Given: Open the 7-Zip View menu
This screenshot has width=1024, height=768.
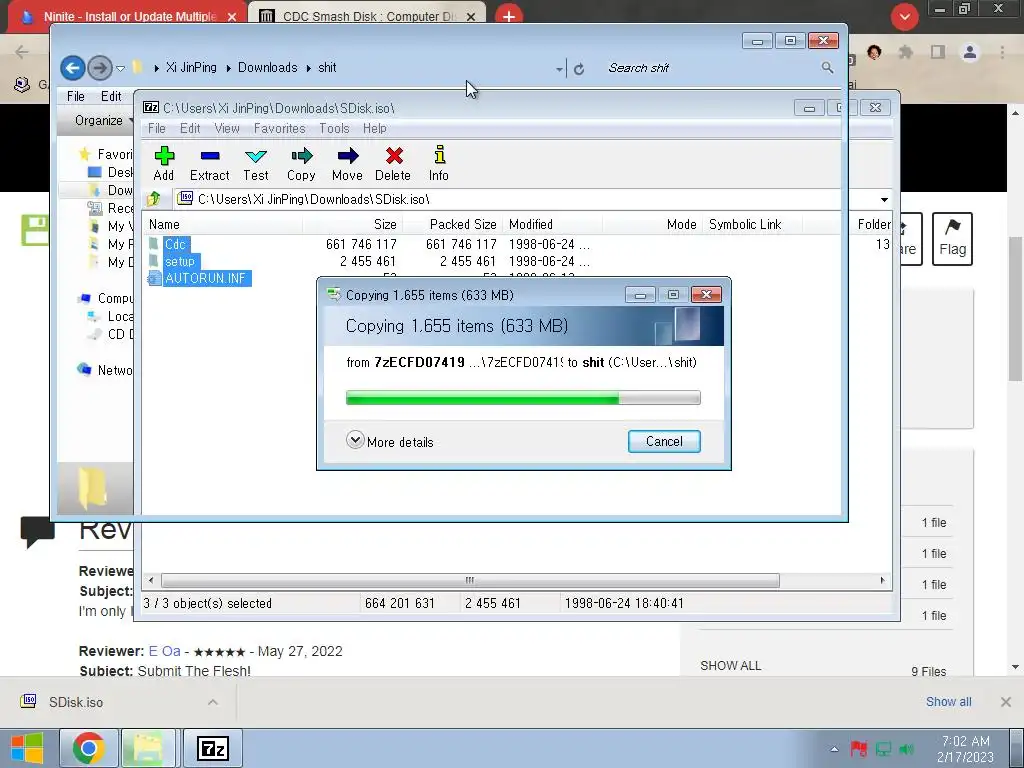Looking at the screenshot, I should (x=227, y=129).
